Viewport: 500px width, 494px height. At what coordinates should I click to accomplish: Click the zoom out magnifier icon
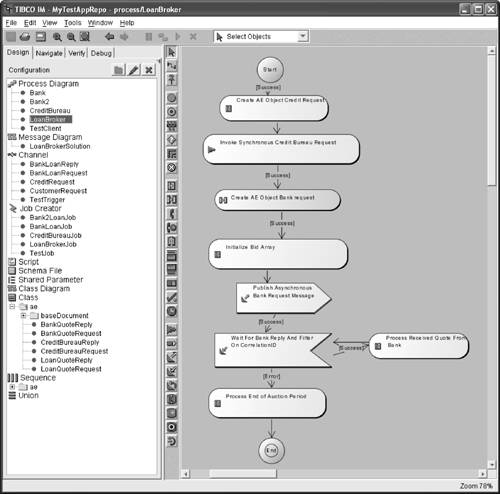pos(71,37)
